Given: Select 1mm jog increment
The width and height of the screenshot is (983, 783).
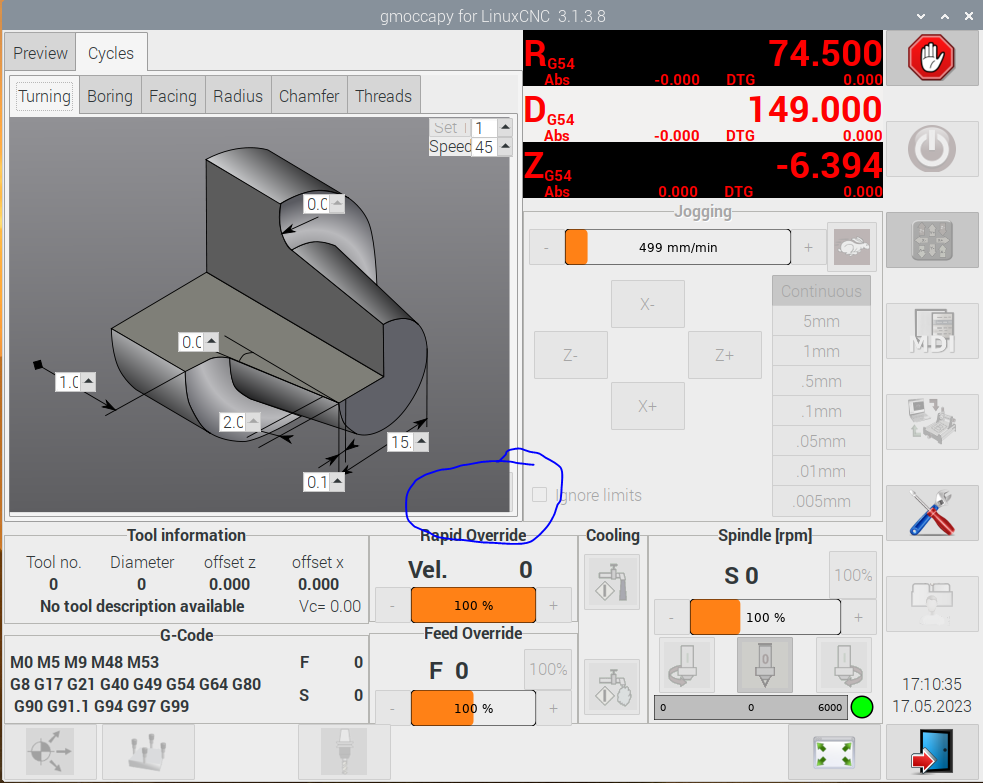Looking at the screenshot, I should pos(821,351).
